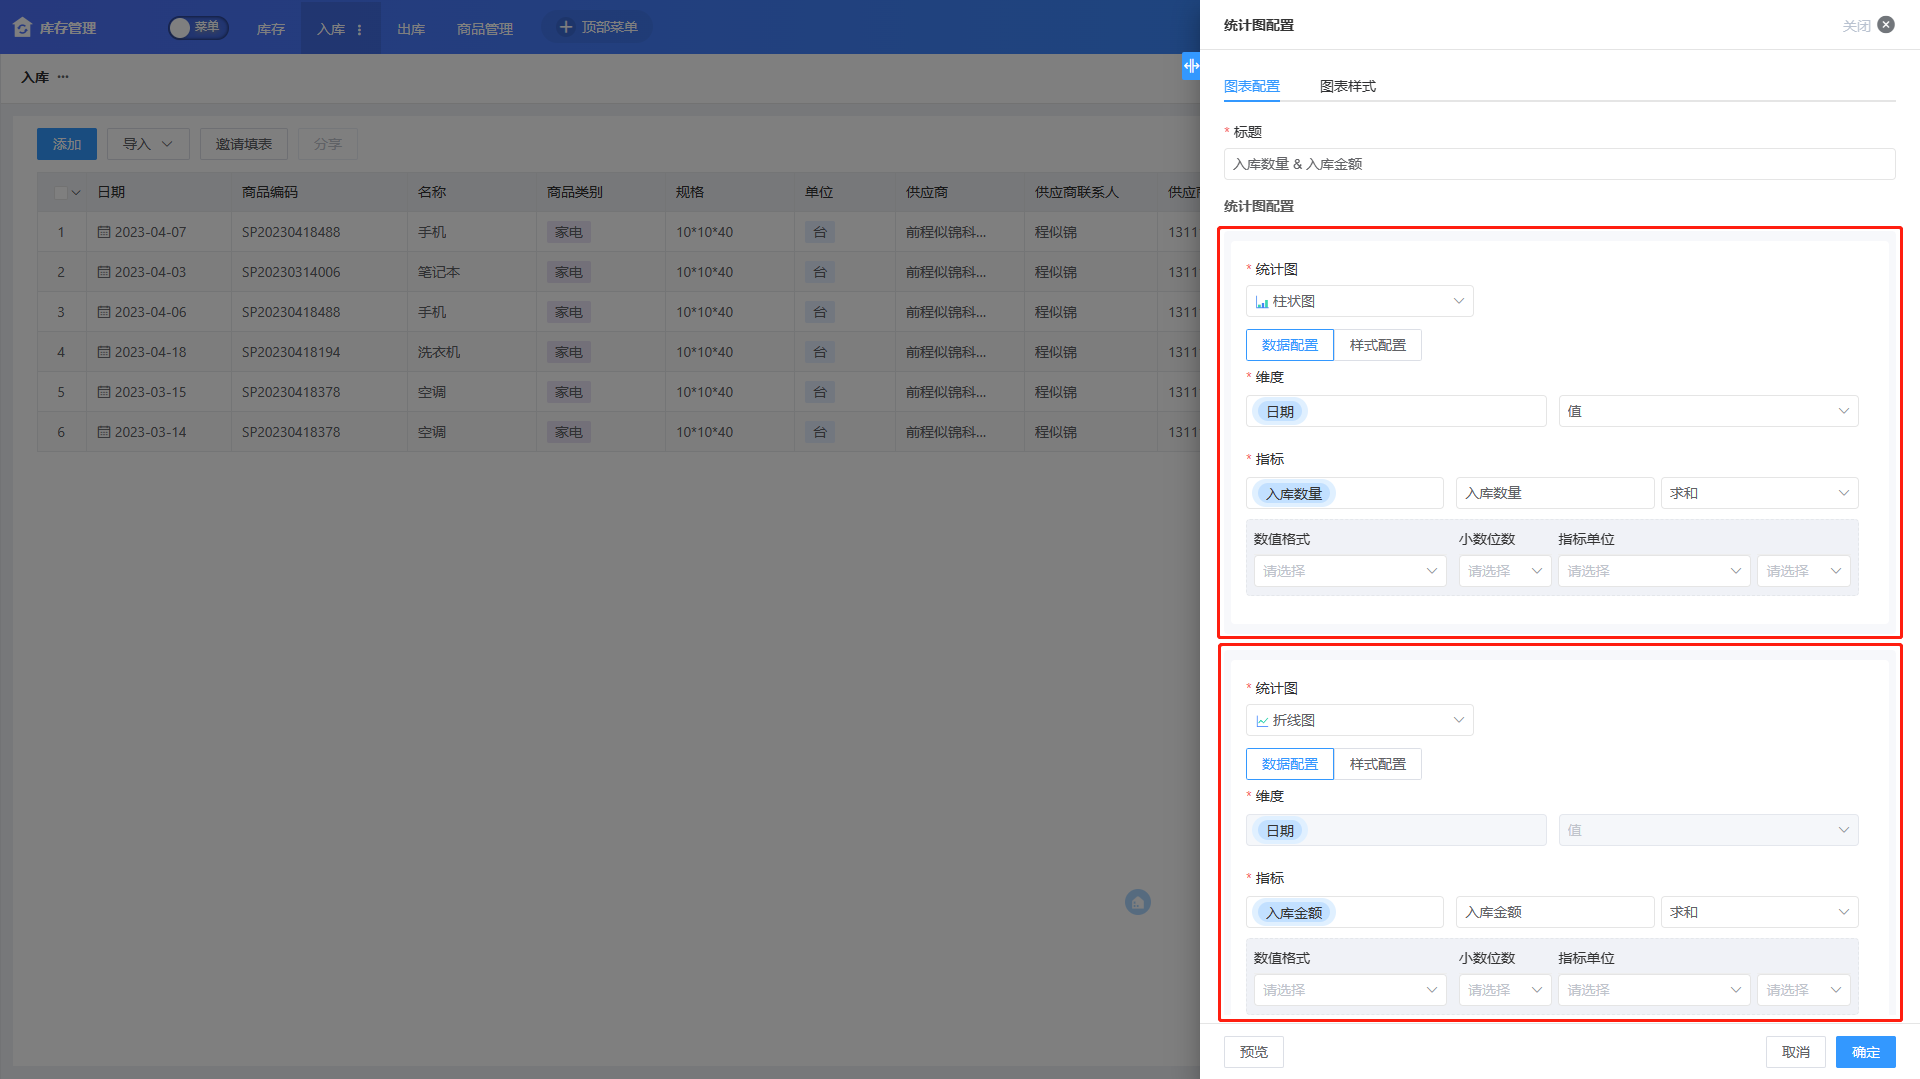Click the blue 添加 button
The image size is (1920, 1079).
[x=67, y=144]
